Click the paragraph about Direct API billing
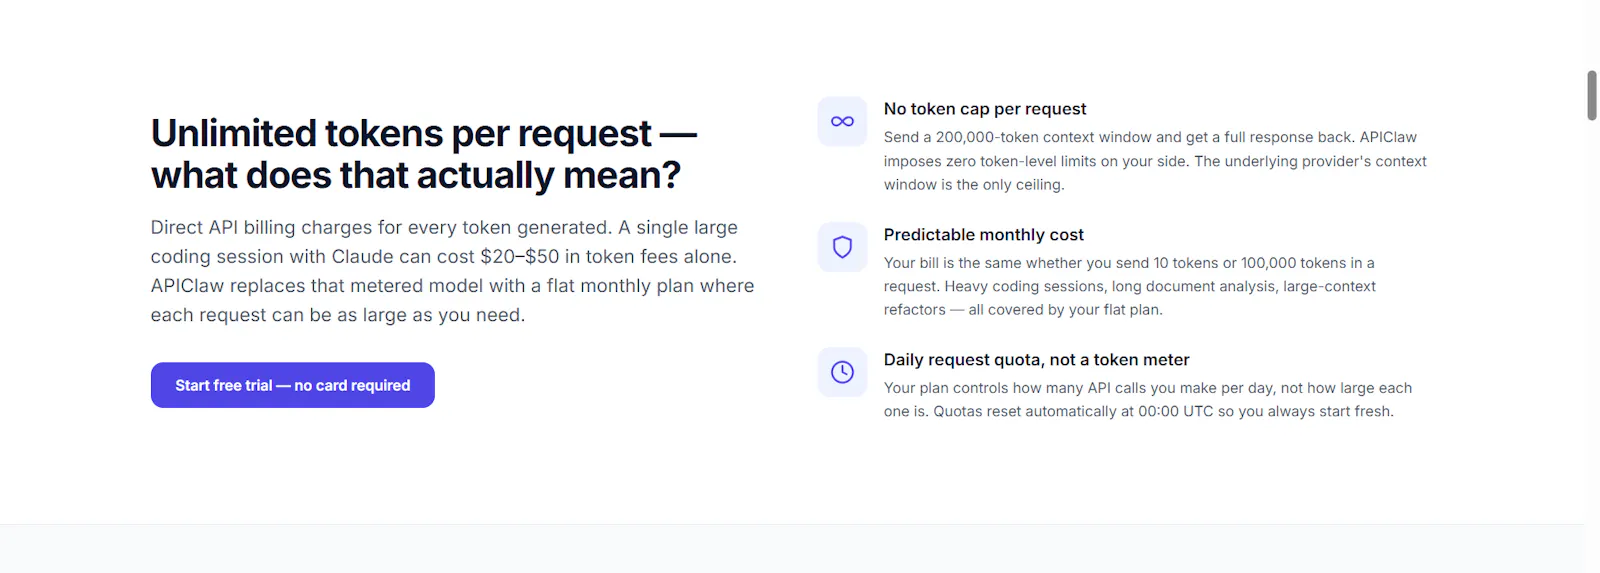This screenshot has height=573, width=1600. pos(453,271)
